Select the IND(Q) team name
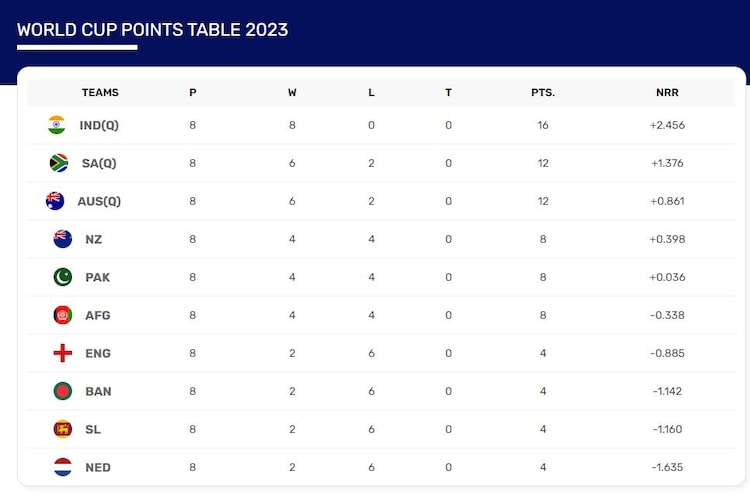This screenshot has width=750, height=495. tap(100, 125)
